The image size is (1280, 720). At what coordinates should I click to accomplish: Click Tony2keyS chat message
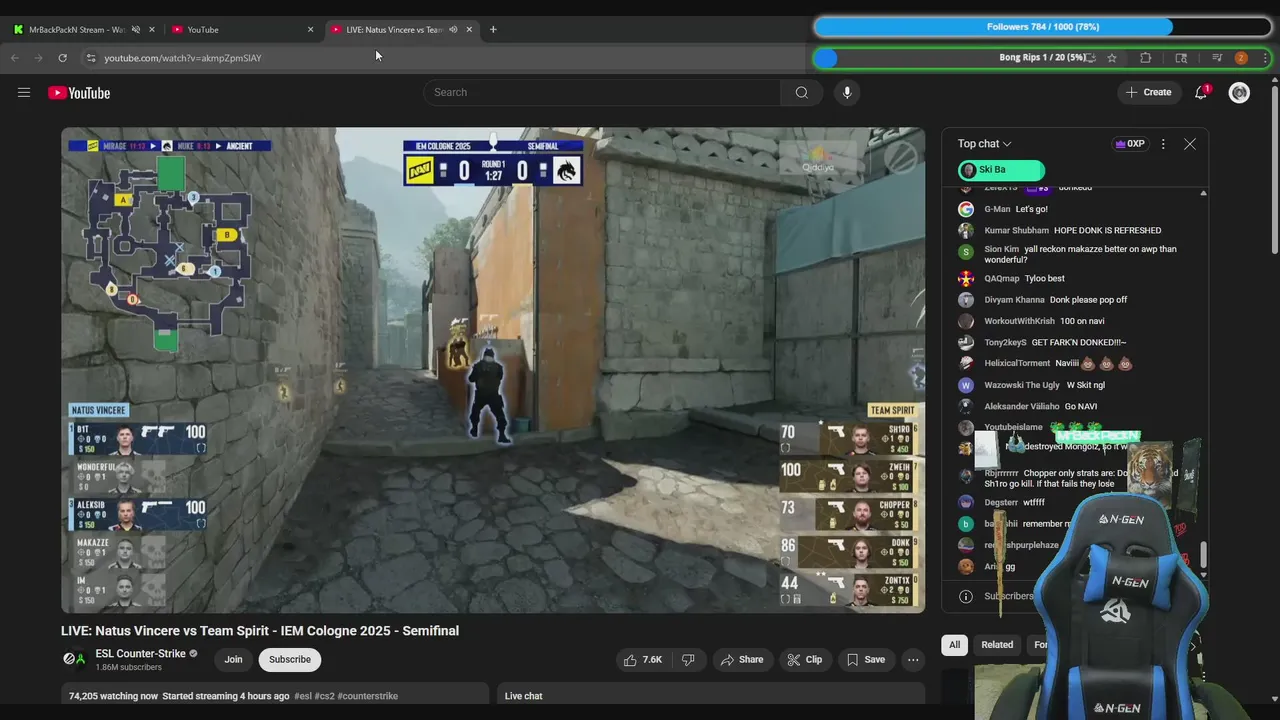pos(1079,342)
